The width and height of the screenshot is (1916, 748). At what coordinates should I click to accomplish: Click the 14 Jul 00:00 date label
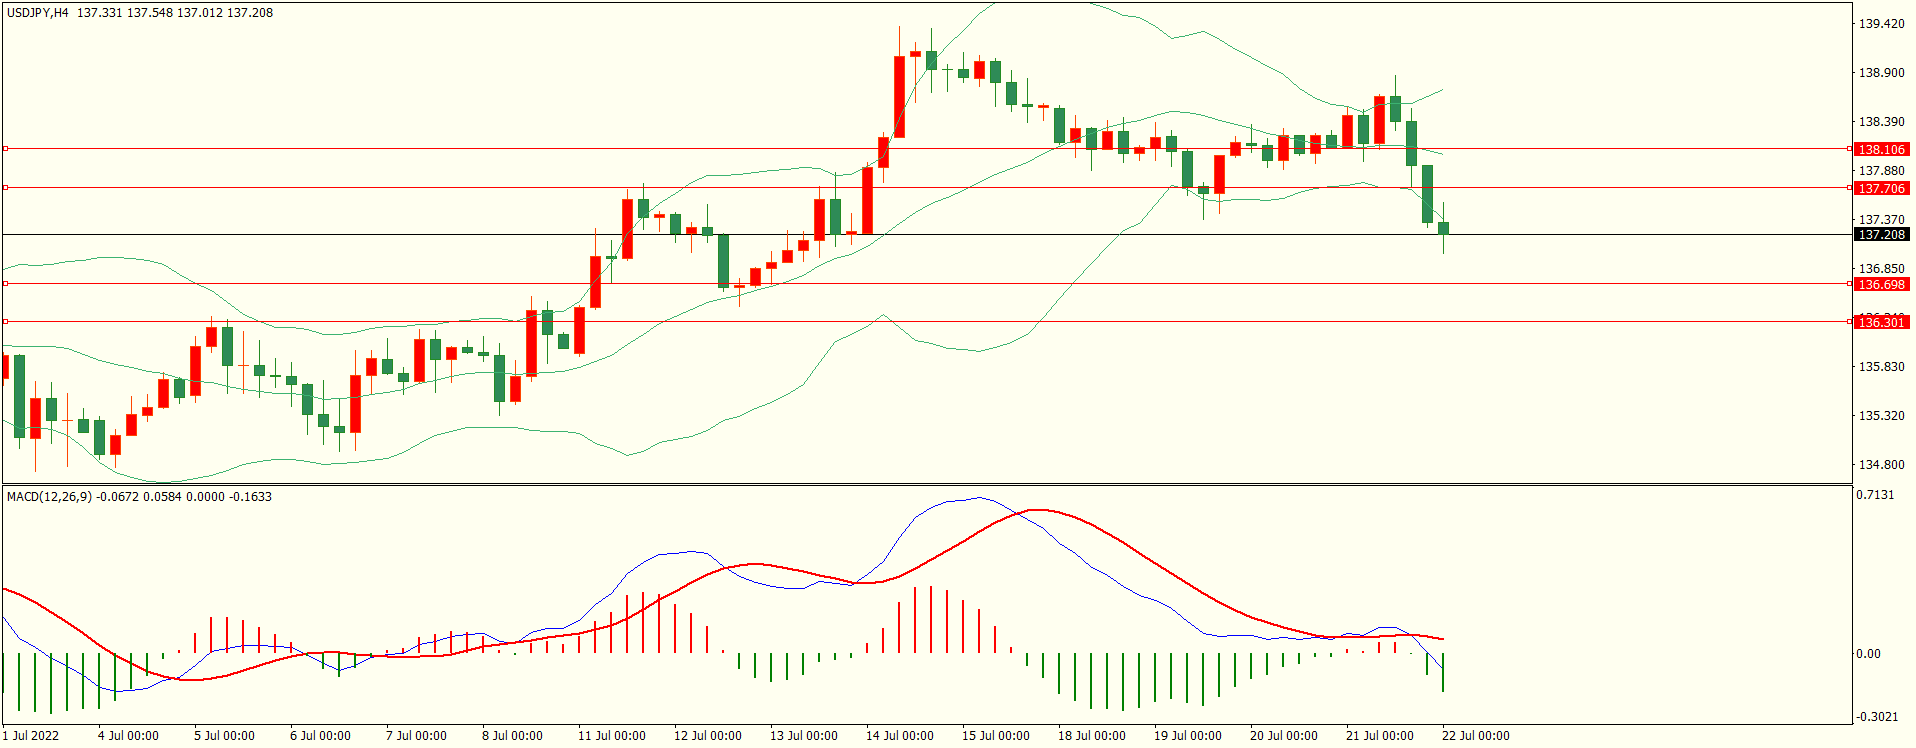pos(900,736)
